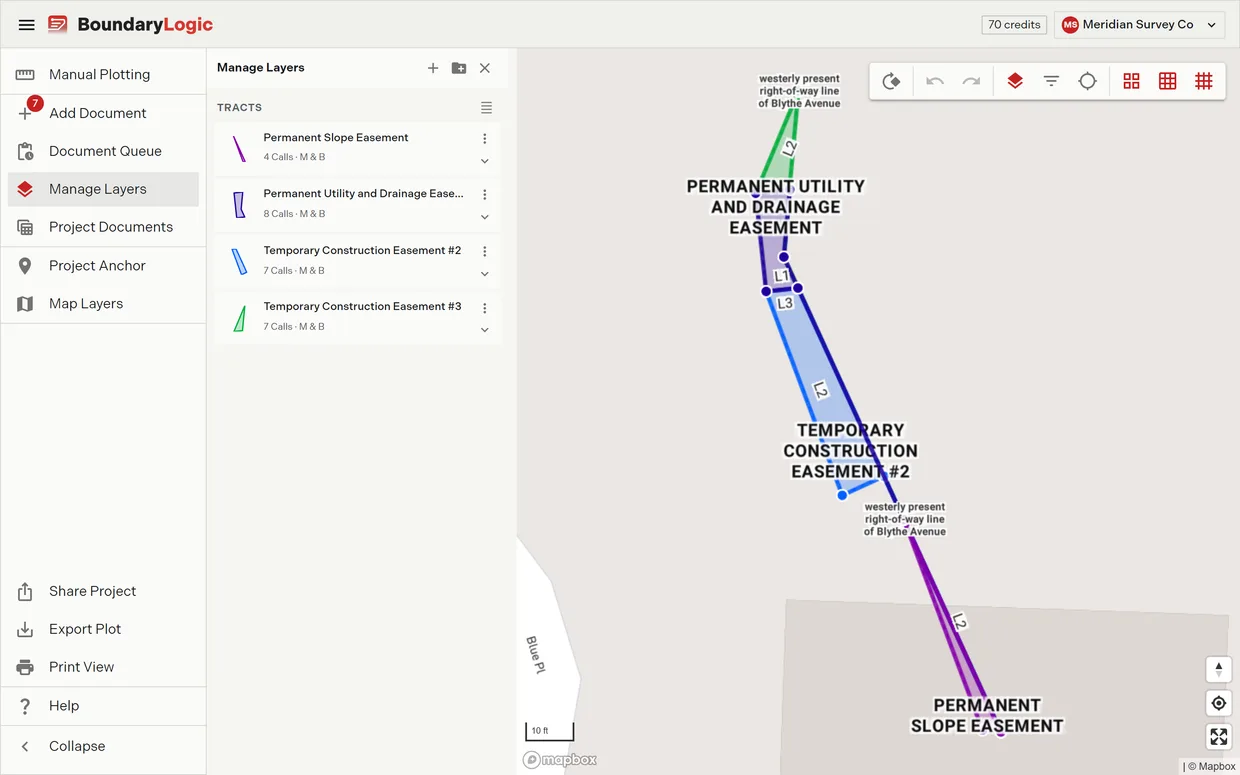The height and width of the screenshot is (775, 1240).
Task: Expand Temporary Construction Easement #2 details
Action: 485,274
